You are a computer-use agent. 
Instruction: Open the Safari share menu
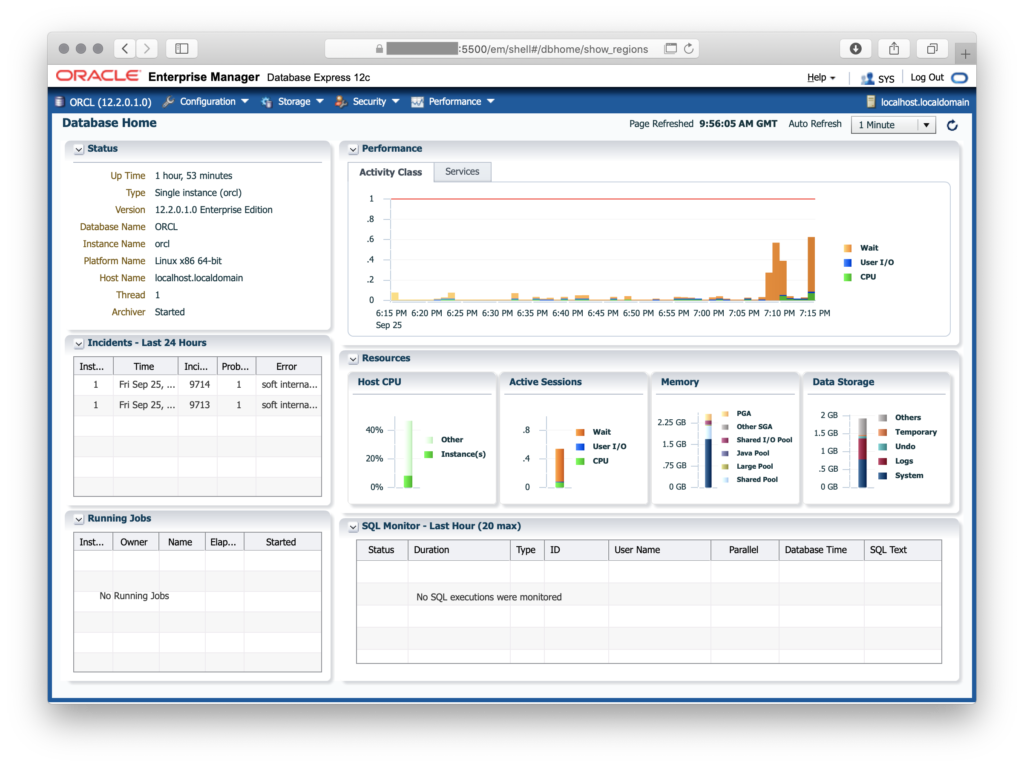tap(894, 48)
